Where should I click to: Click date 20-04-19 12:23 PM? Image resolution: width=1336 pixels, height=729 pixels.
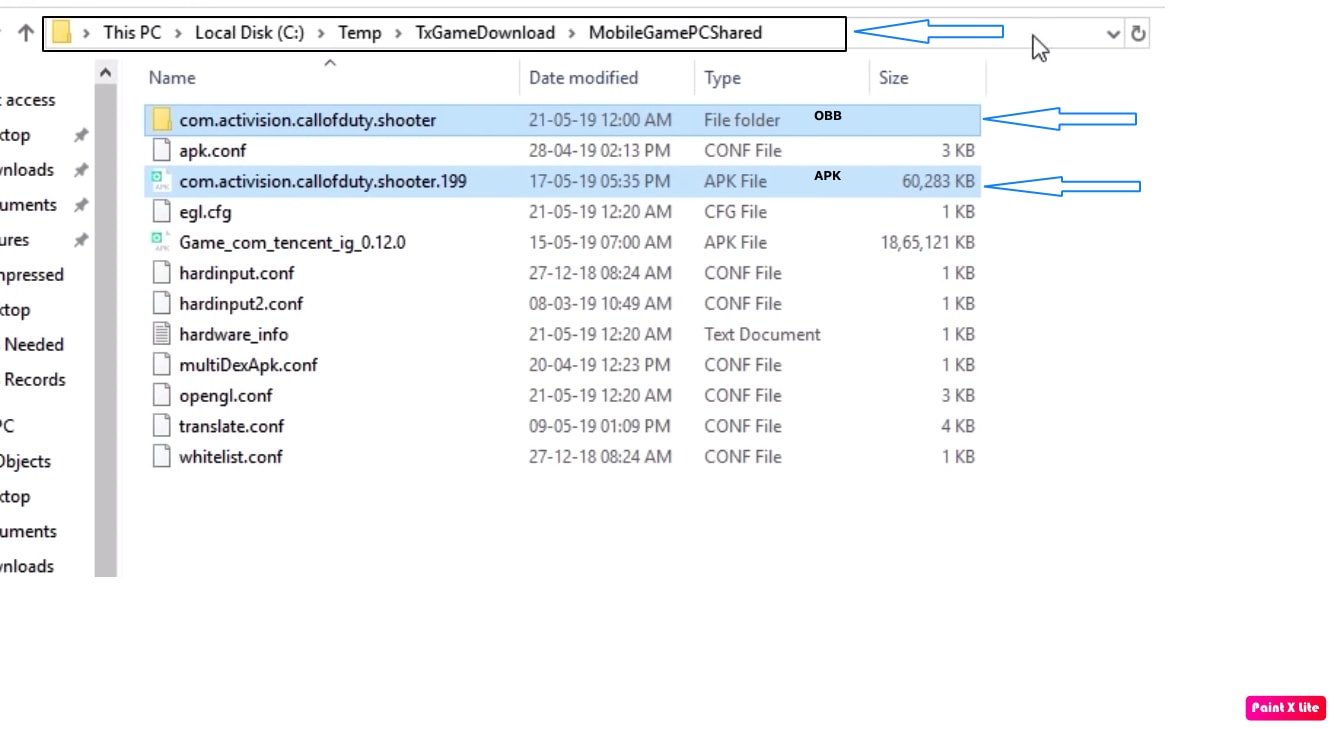[x=600, y=365]
